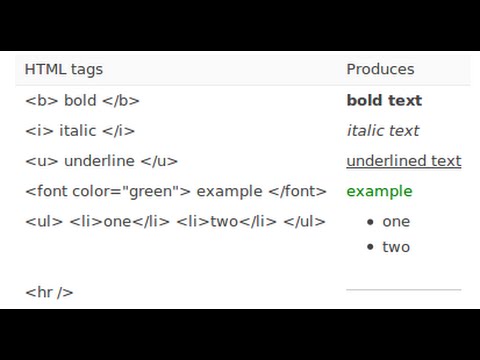Click the bullet dot before "one"
The height and width of the screenshot is (360, 480).
[370, 222]
